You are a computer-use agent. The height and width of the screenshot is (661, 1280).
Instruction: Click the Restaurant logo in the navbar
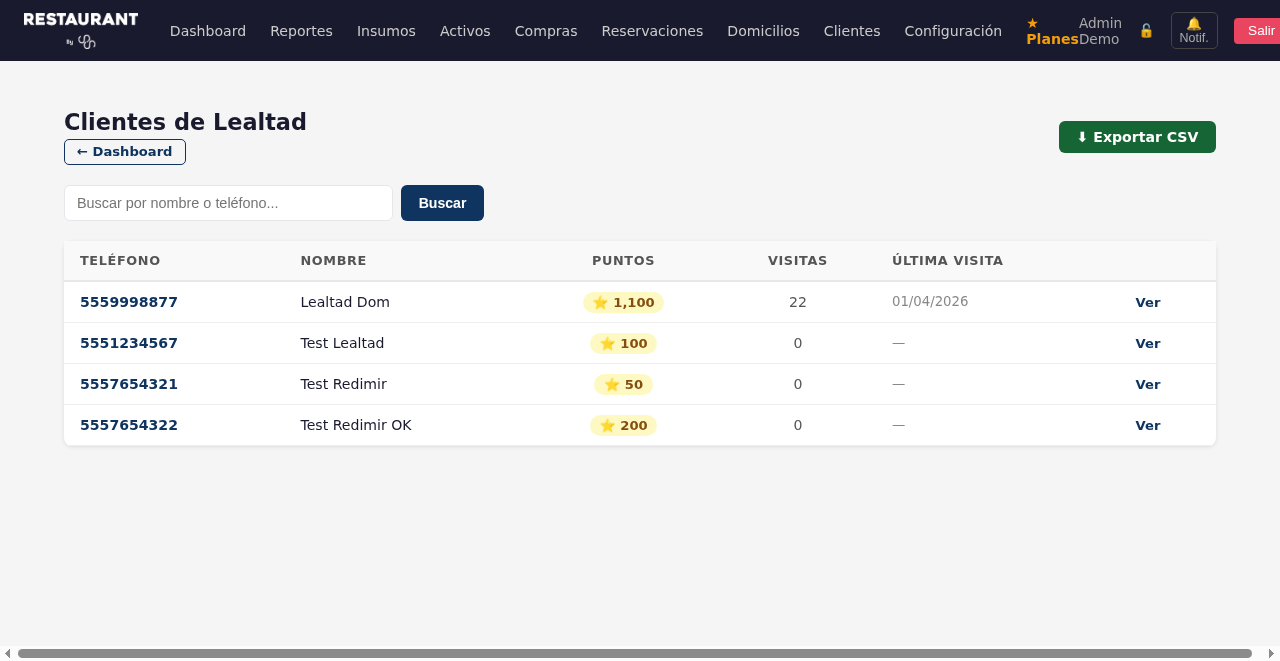pyautogui.click(x=81, y=30)
